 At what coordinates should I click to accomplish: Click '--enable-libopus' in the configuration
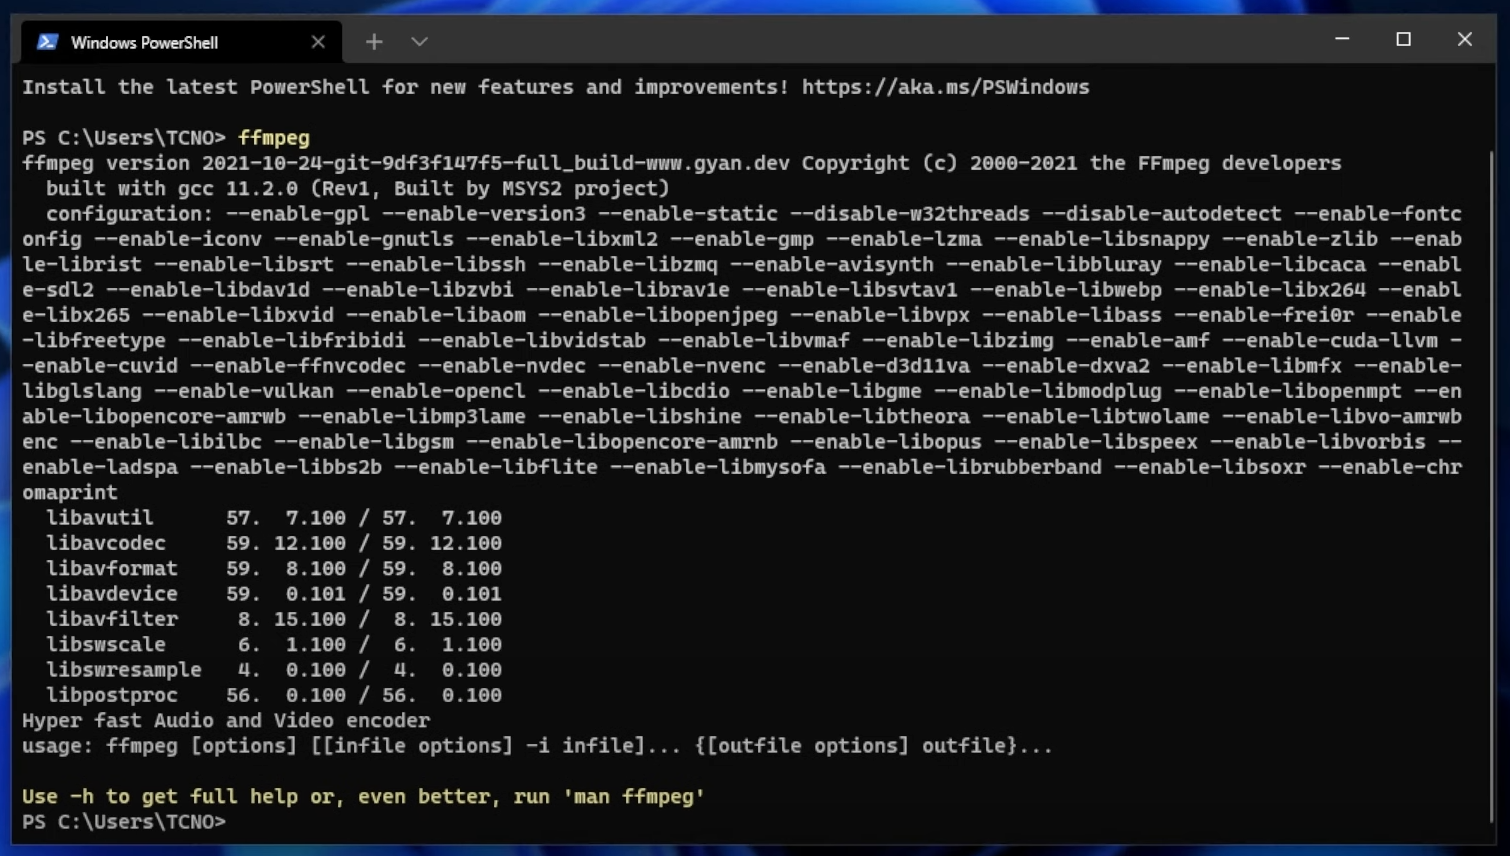tap(885, 442)
